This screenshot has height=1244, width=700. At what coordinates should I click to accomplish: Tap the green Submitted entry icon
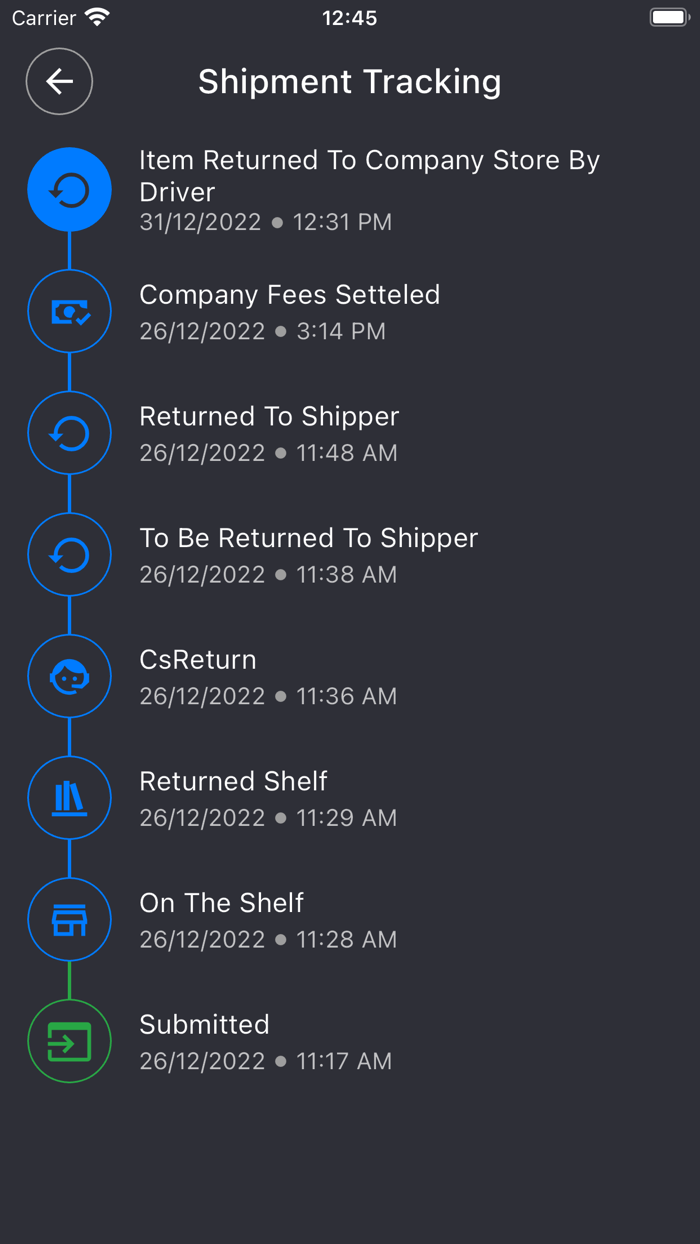click(69, 1041)
